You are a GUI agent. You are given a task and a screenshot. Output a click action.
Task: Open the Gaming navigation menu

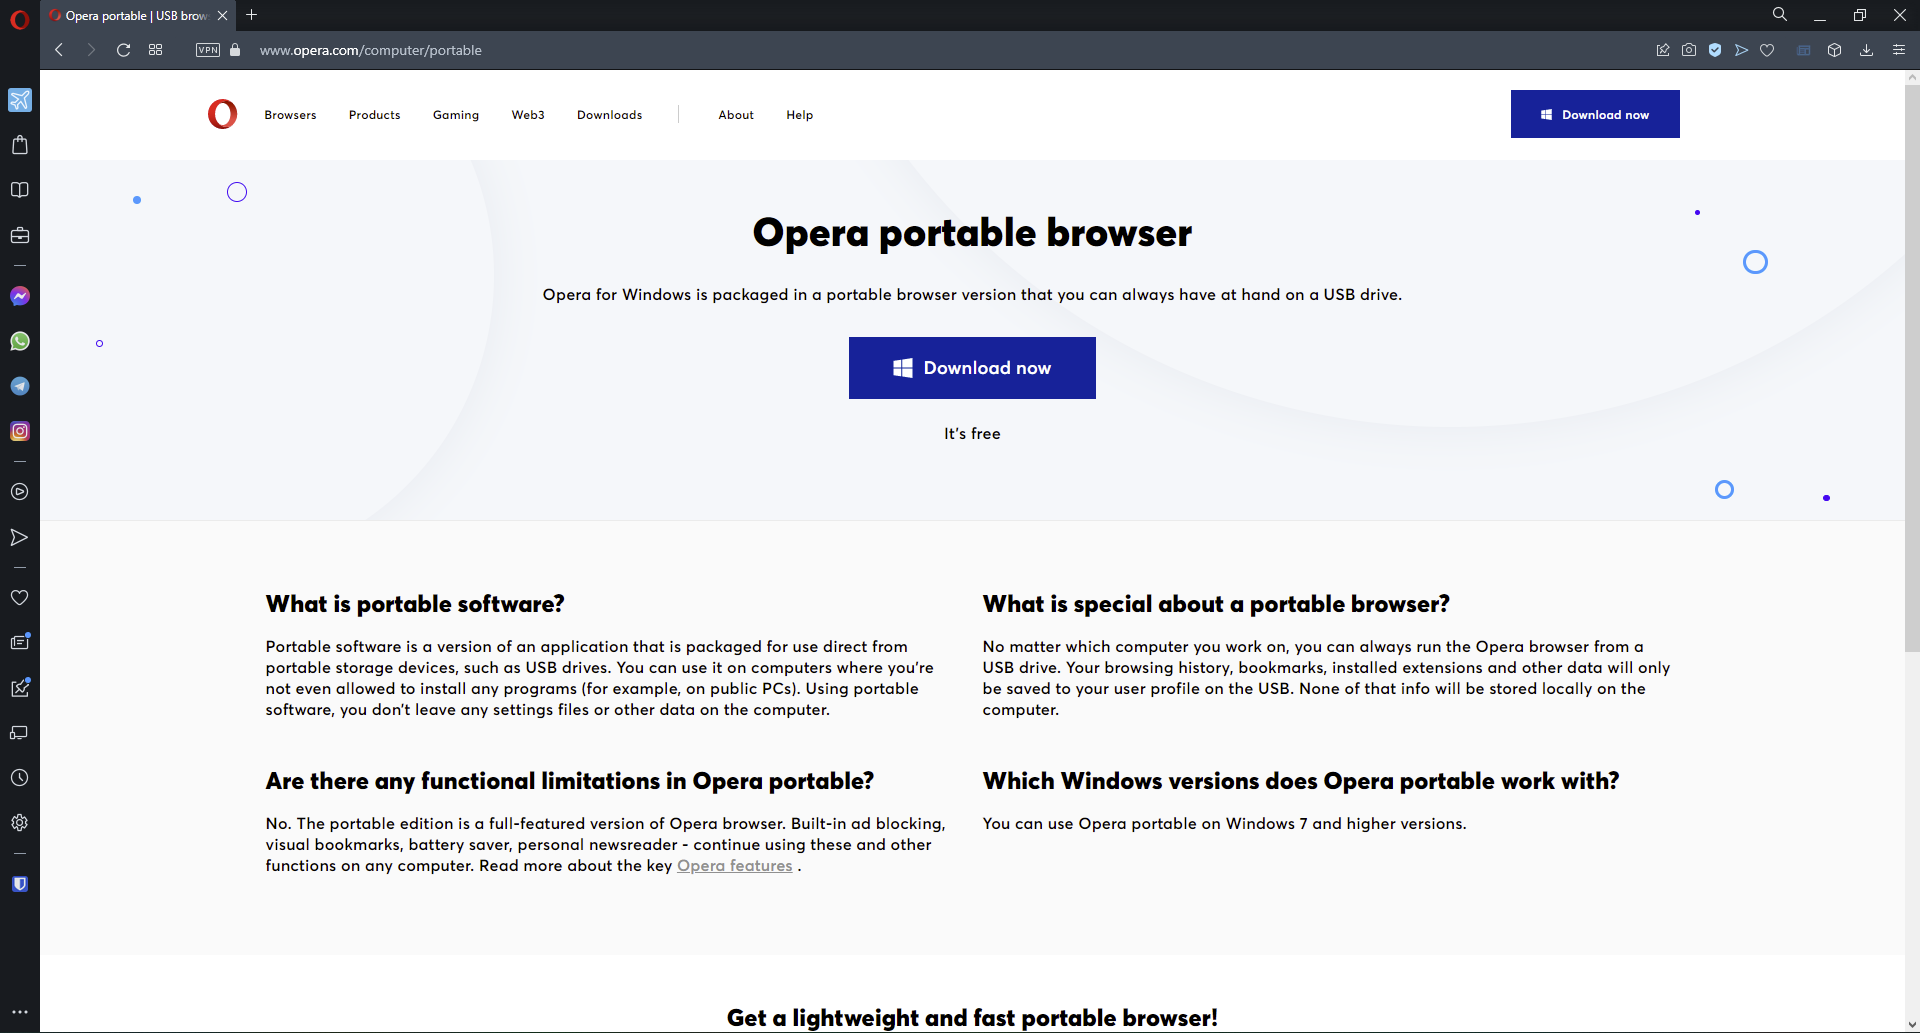pos(456,115)
